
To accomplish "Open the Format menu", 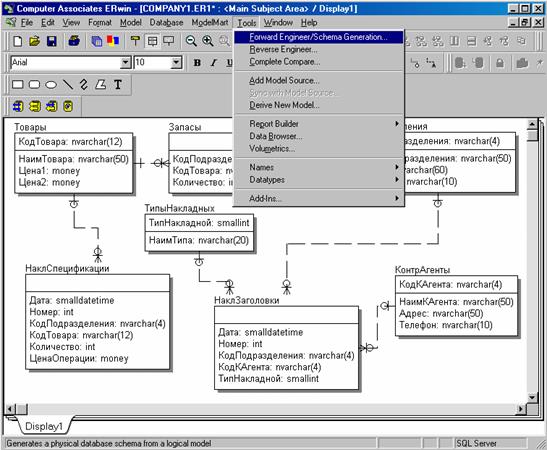I will click(x=100, y=23).
